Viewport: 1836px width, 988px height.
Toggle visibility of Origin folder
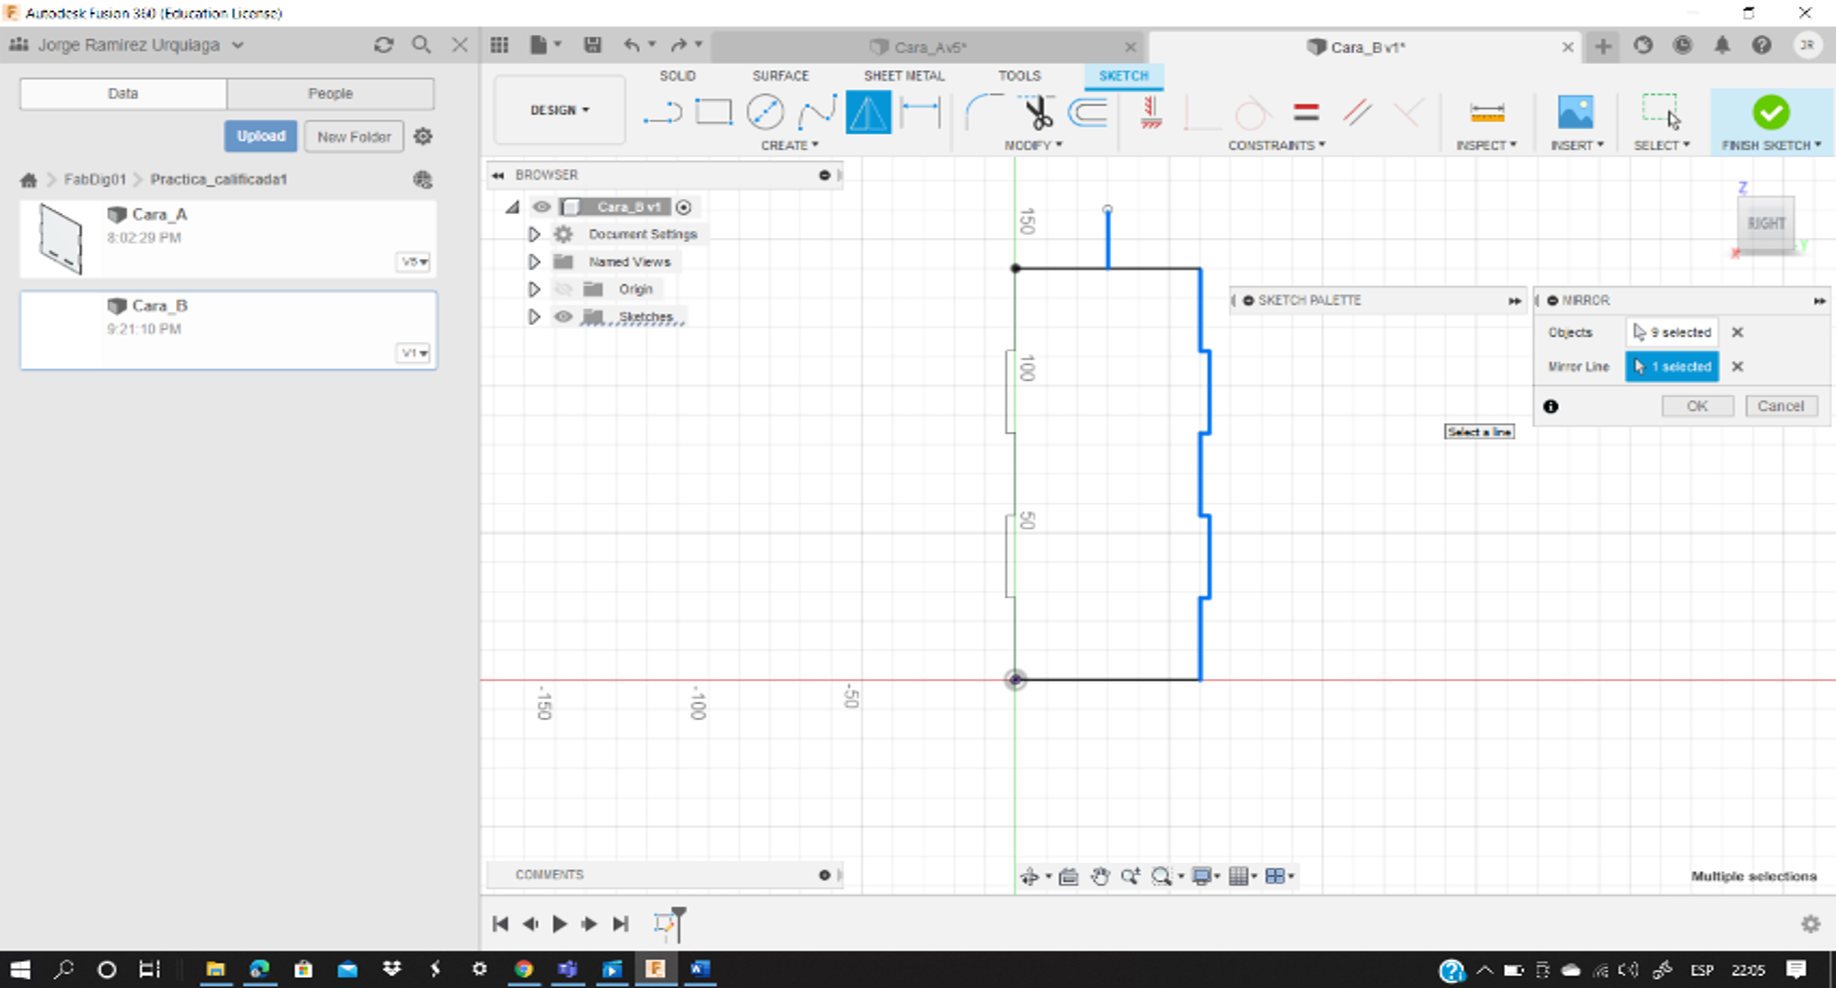coord(563,289)
